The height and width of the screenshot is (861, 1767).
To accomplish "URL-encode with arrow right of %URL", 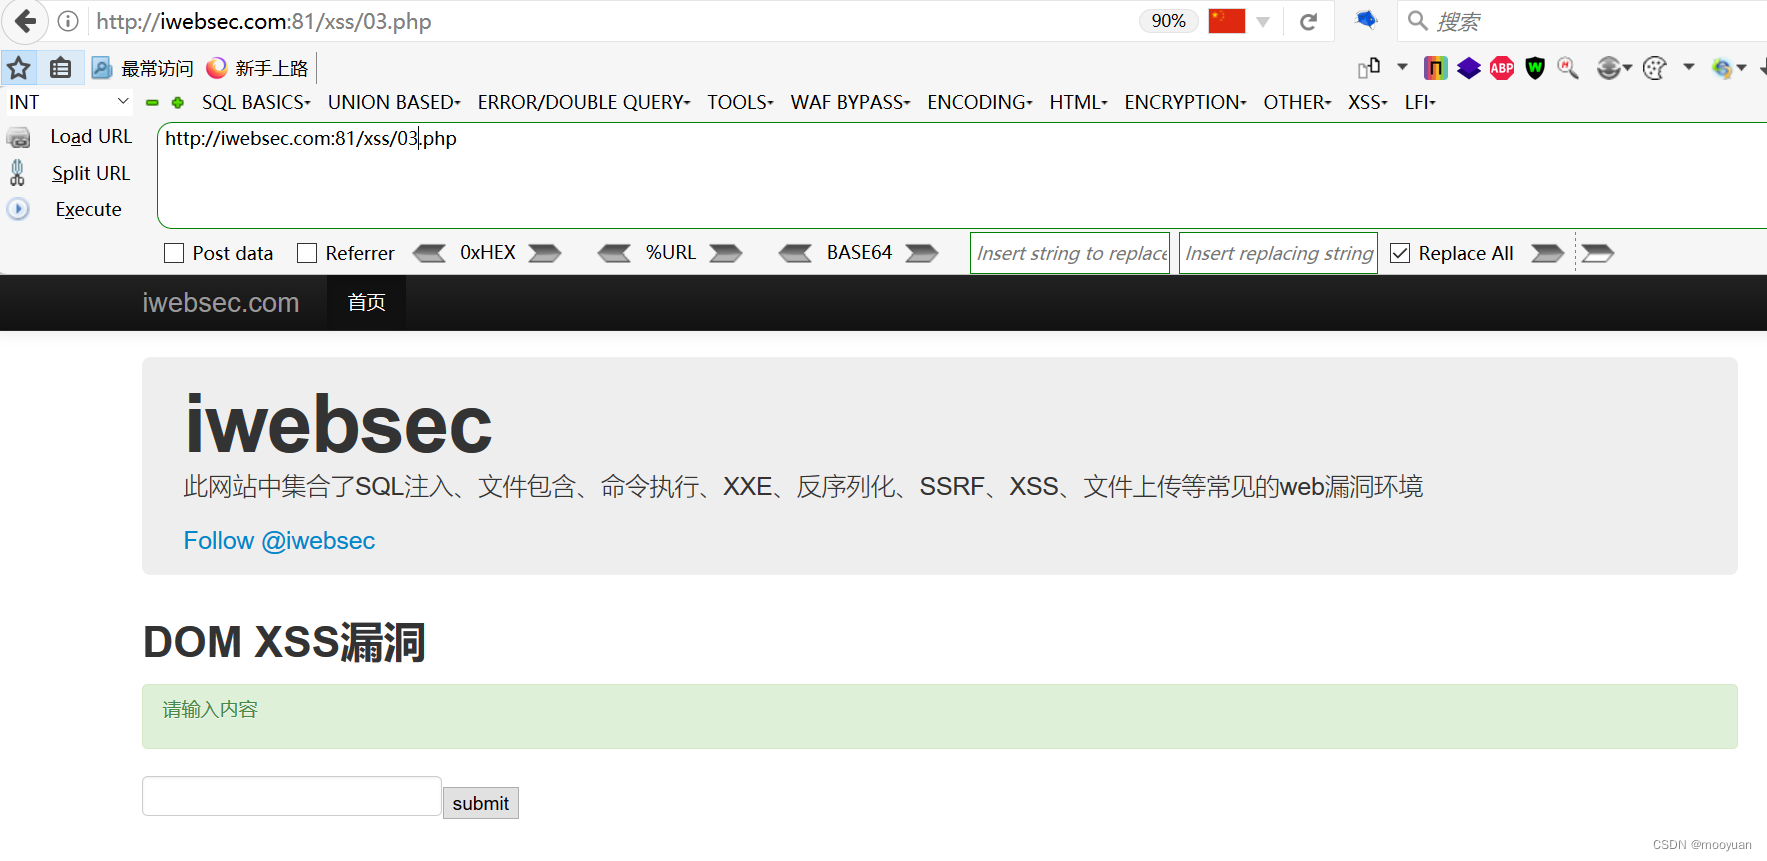I will coord(726,253).
